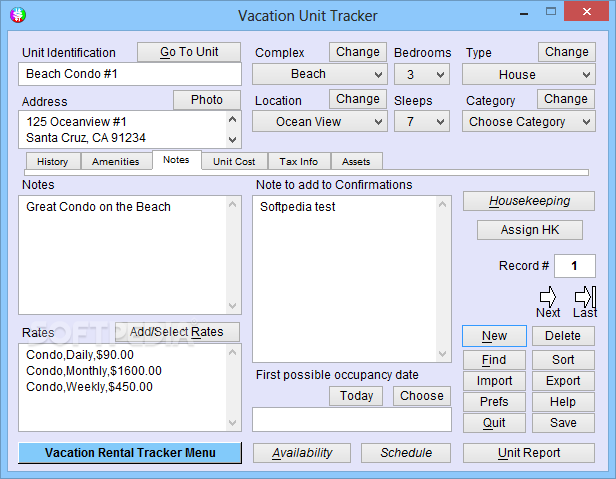This screenshot has width=616, height=479.
Task: Click the Unit Identification text field
Action: 130,74
